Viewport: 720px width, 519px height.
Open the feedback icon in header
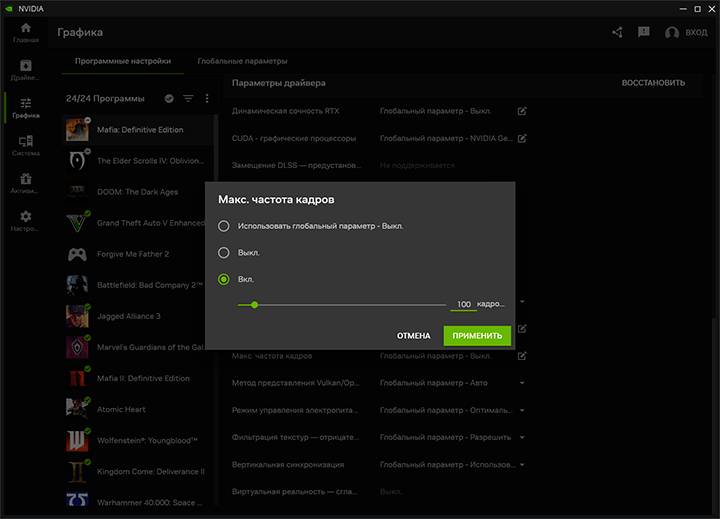click(x=644, y=32)
